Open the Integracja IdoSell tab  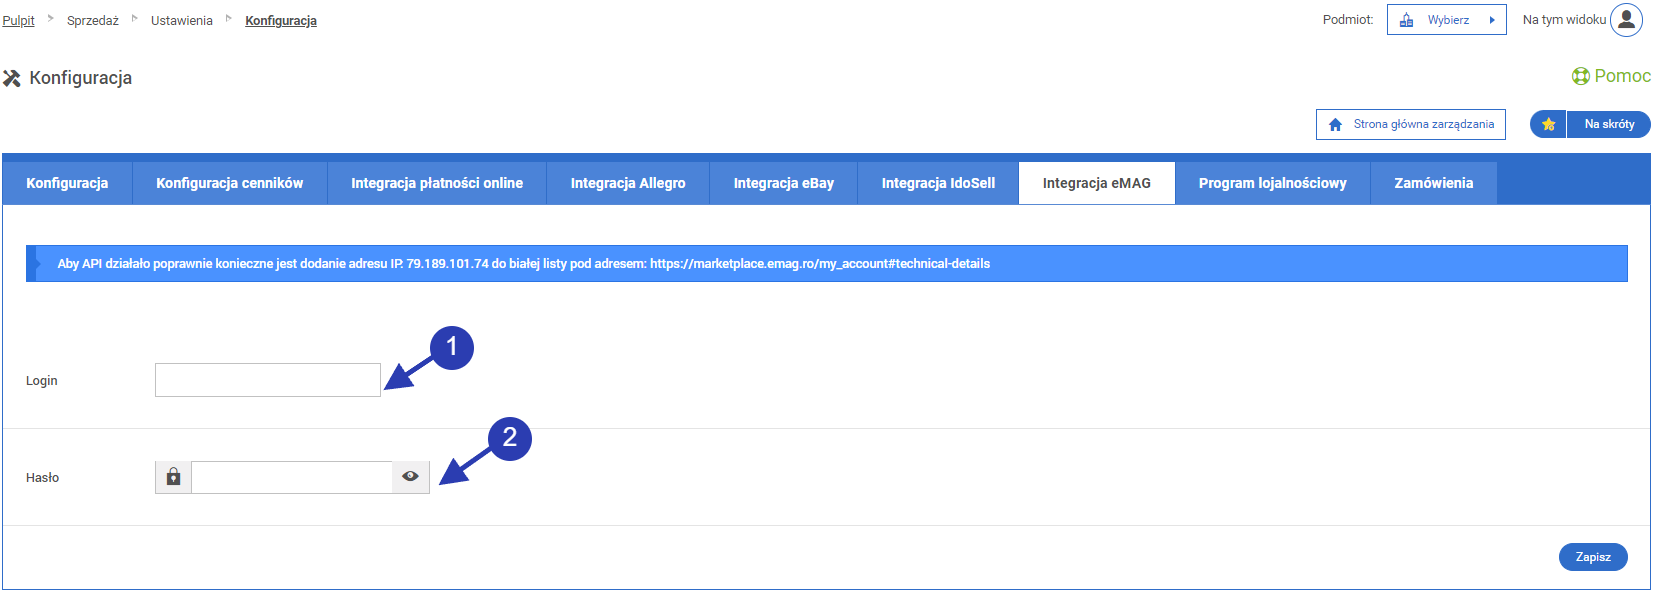tap(937, 183)
